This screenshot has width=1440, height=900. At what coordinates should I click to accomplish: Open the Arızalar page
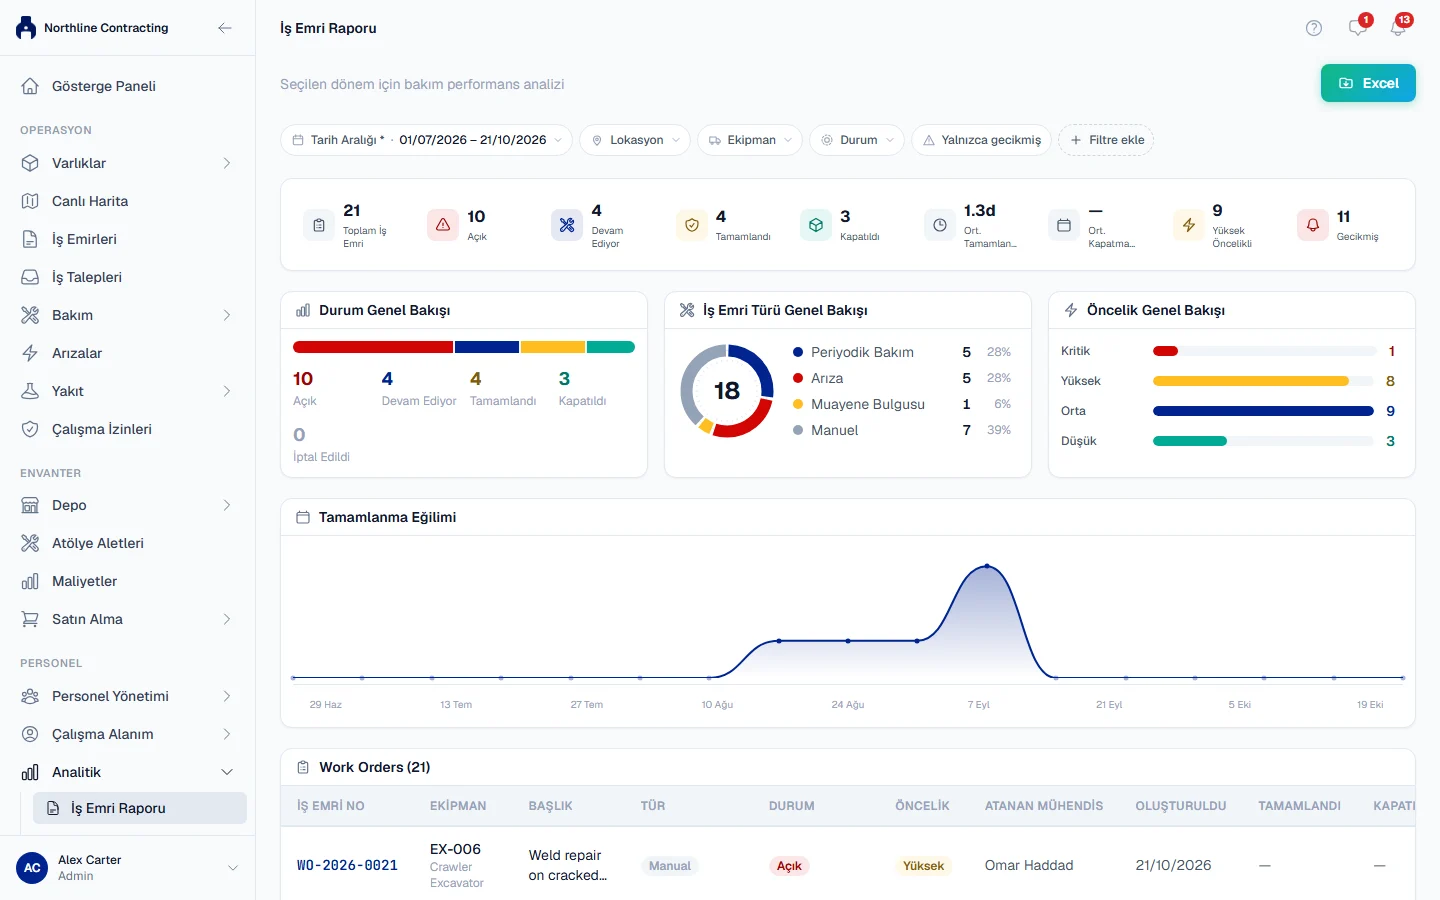[128, 353]
